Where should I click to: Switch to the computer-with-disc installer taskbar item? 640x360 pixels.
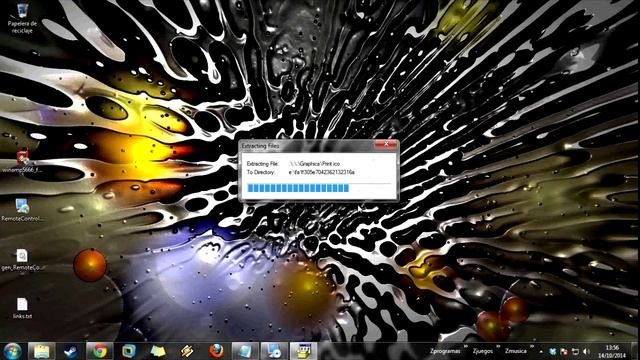274,351
